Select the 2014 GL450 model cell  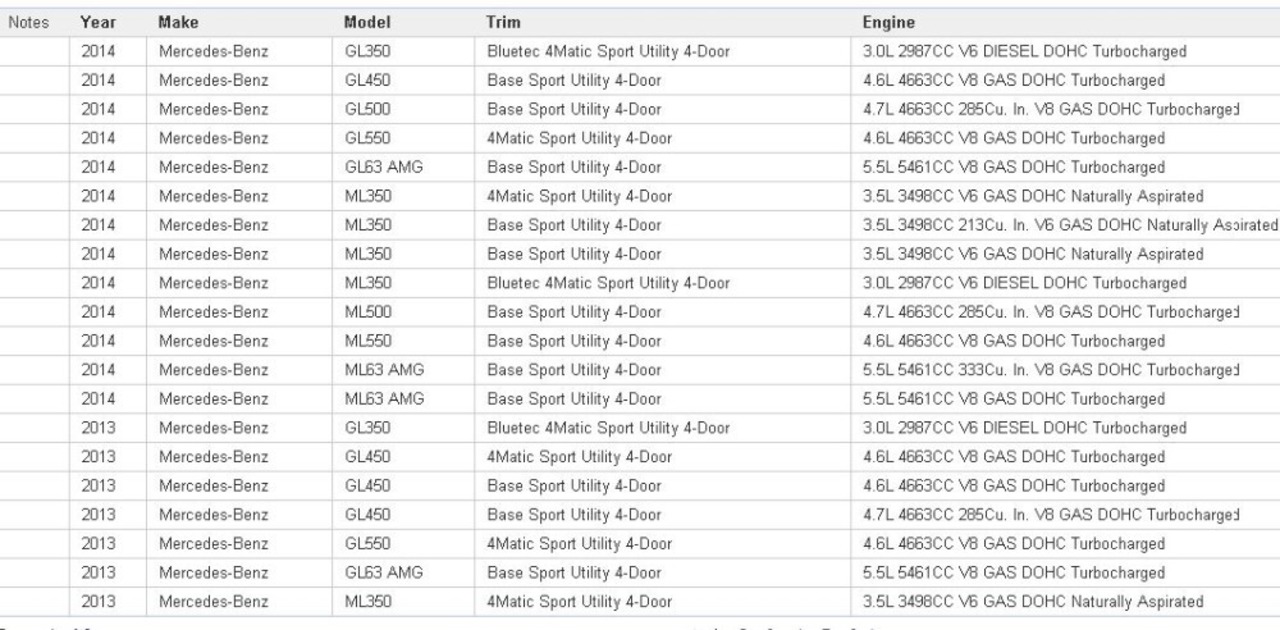366,80
